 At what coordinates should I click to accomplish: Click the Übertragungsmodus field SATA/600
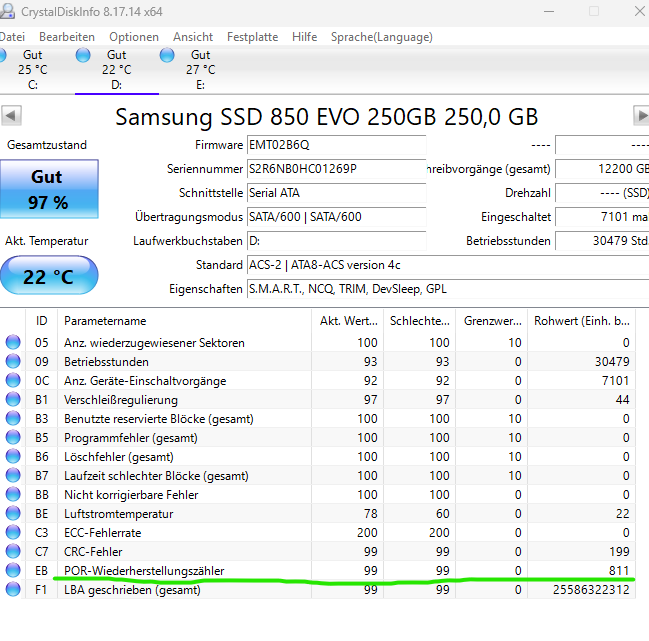(337, 217)
